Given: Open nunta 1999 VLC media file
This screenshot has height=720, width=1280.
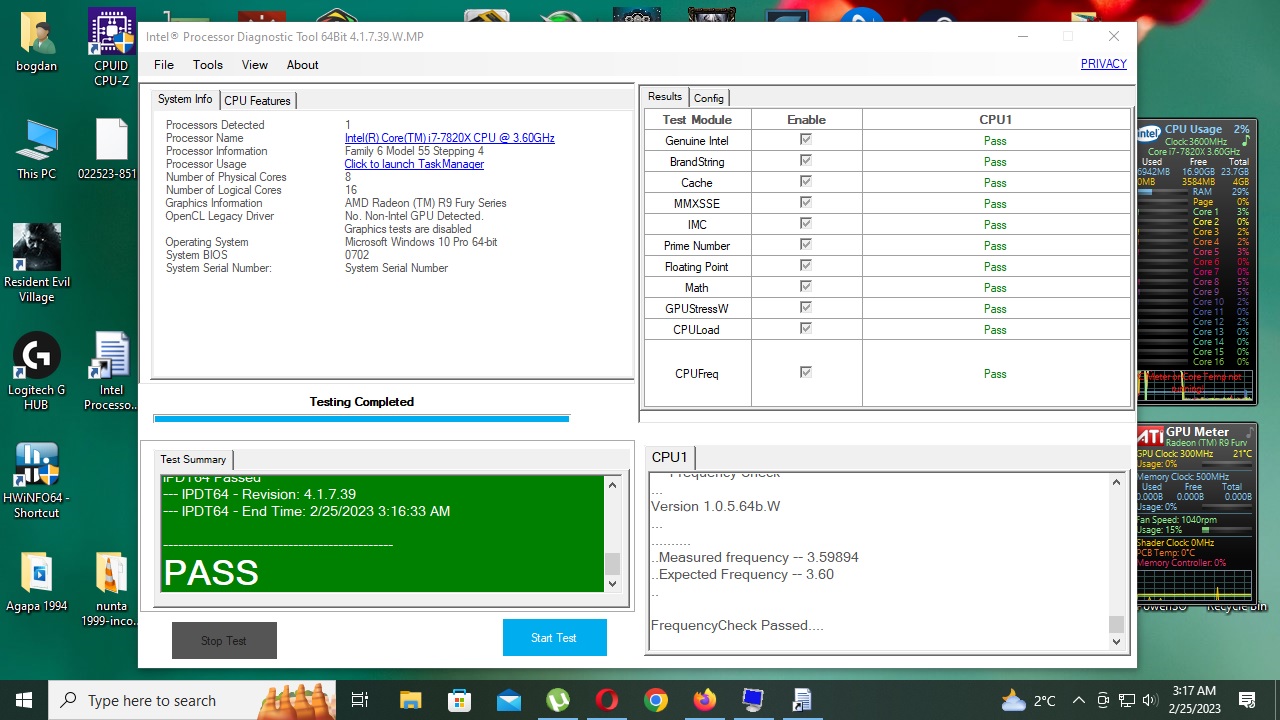Looking at the screenshot, I should (111, 590).
